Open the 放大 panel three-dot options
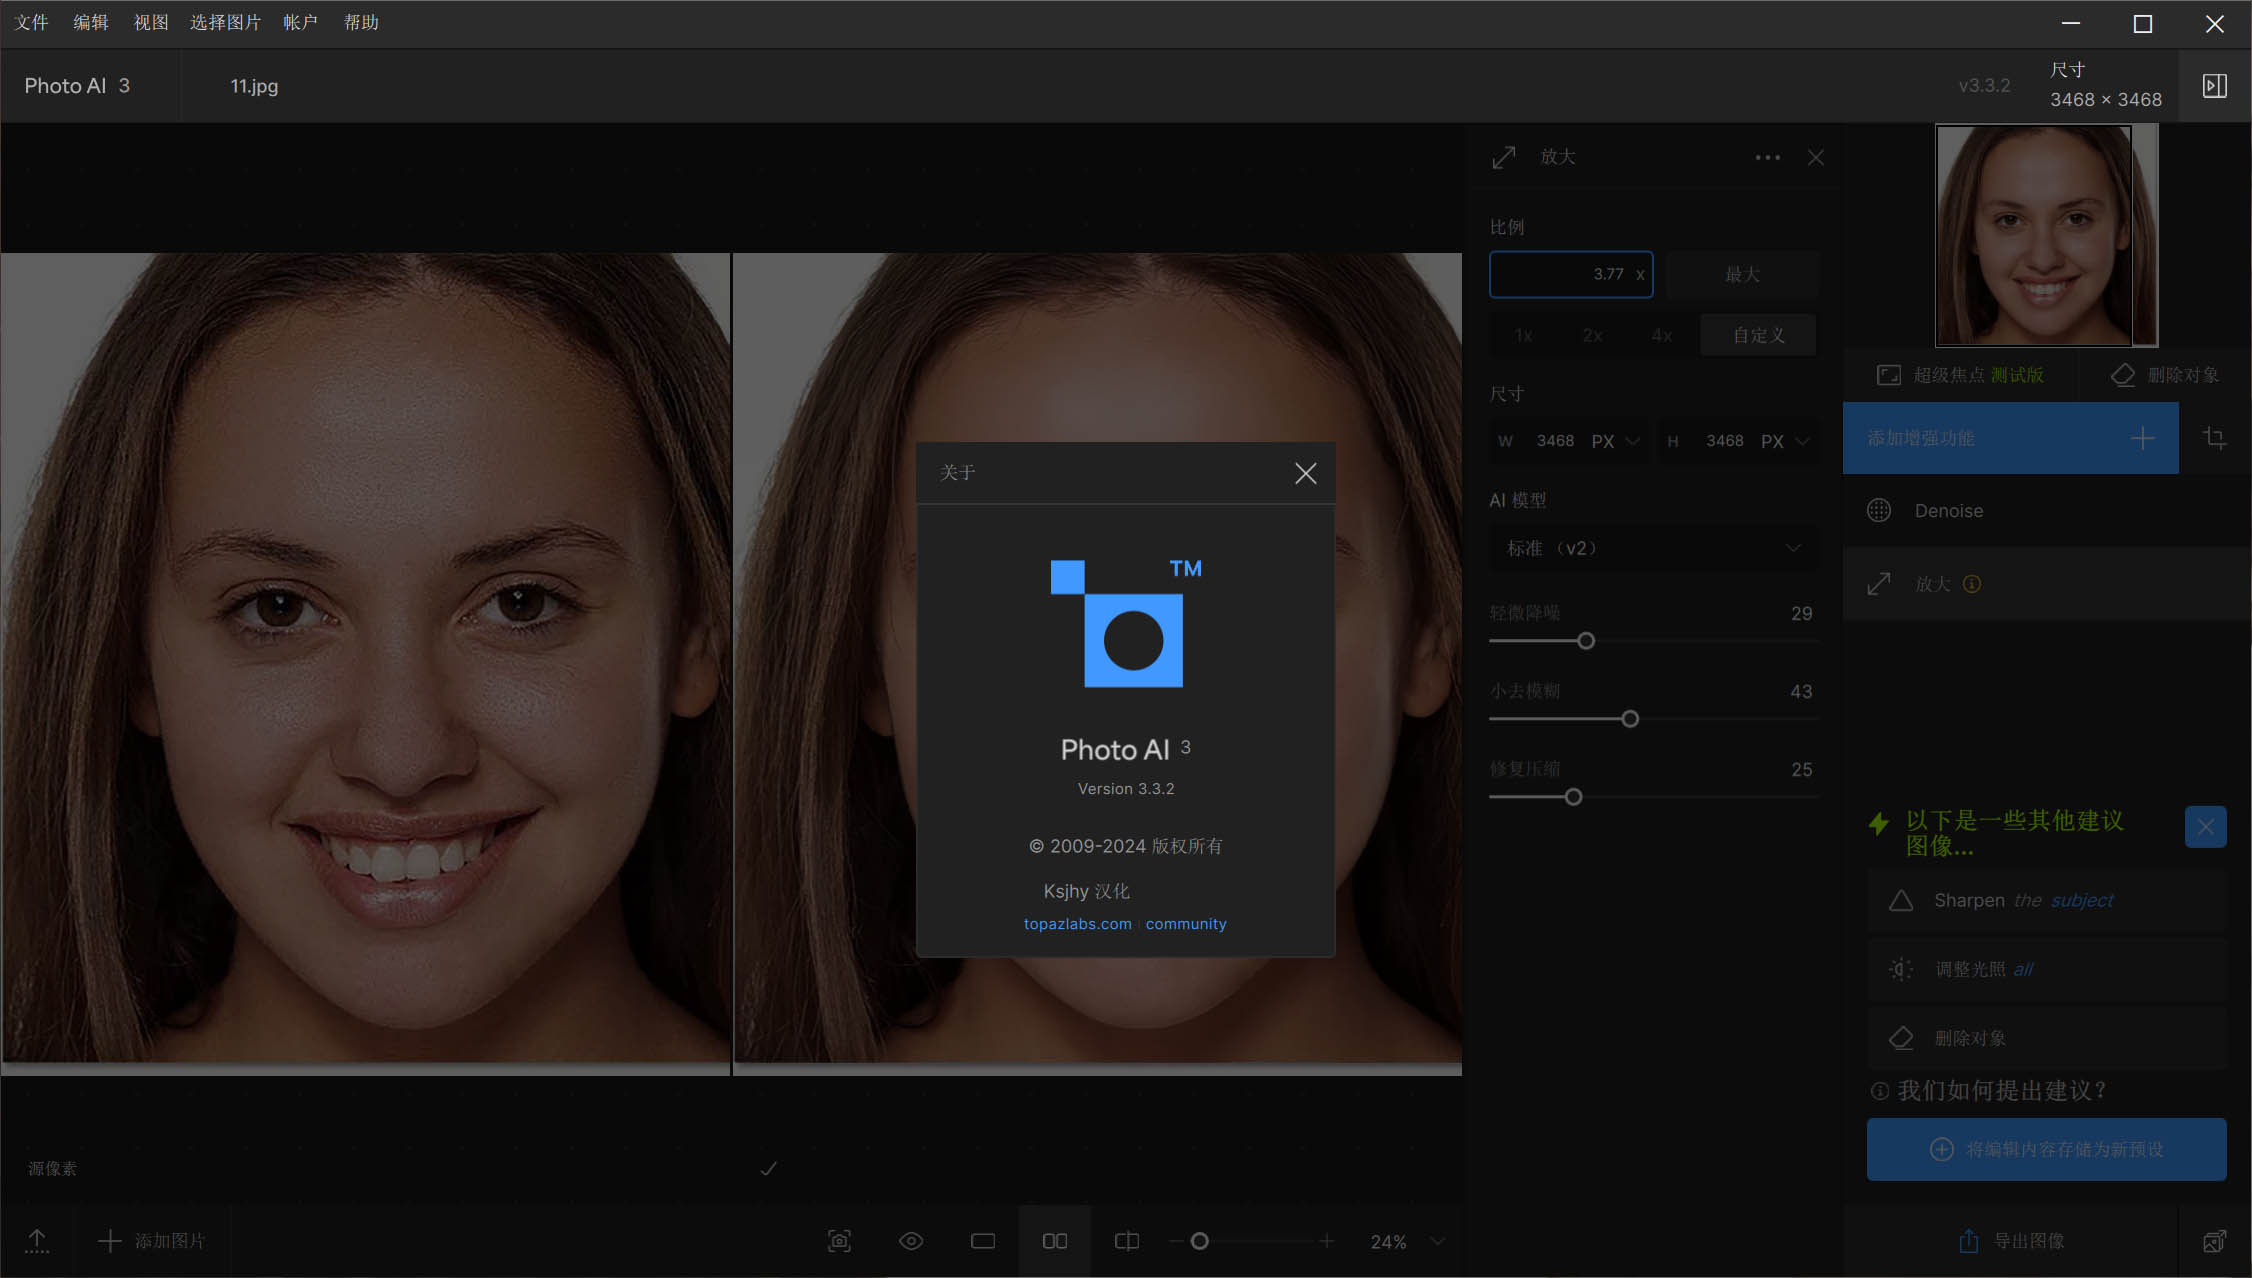2252x1278 pixels. click(1767, 157)
